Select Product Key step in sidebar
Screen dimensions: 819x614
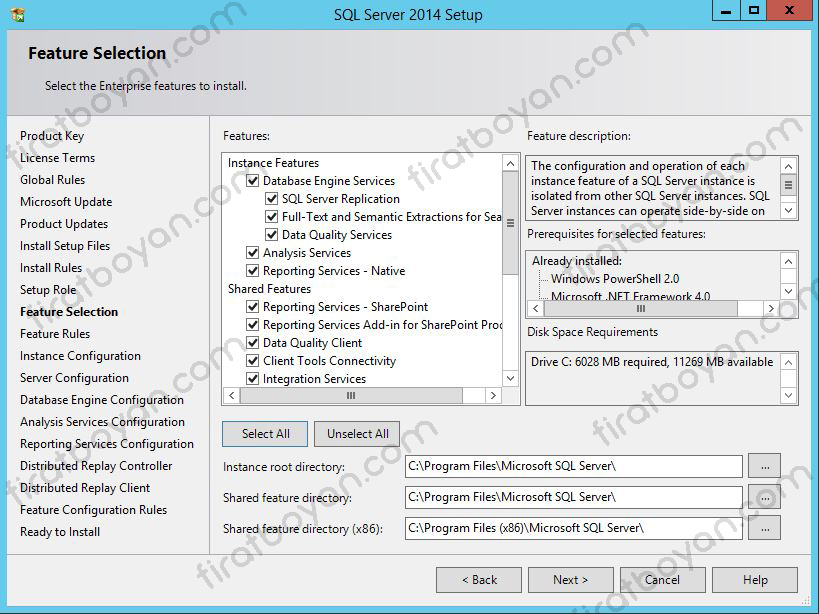pyautogui.click(x=52, y=136)
